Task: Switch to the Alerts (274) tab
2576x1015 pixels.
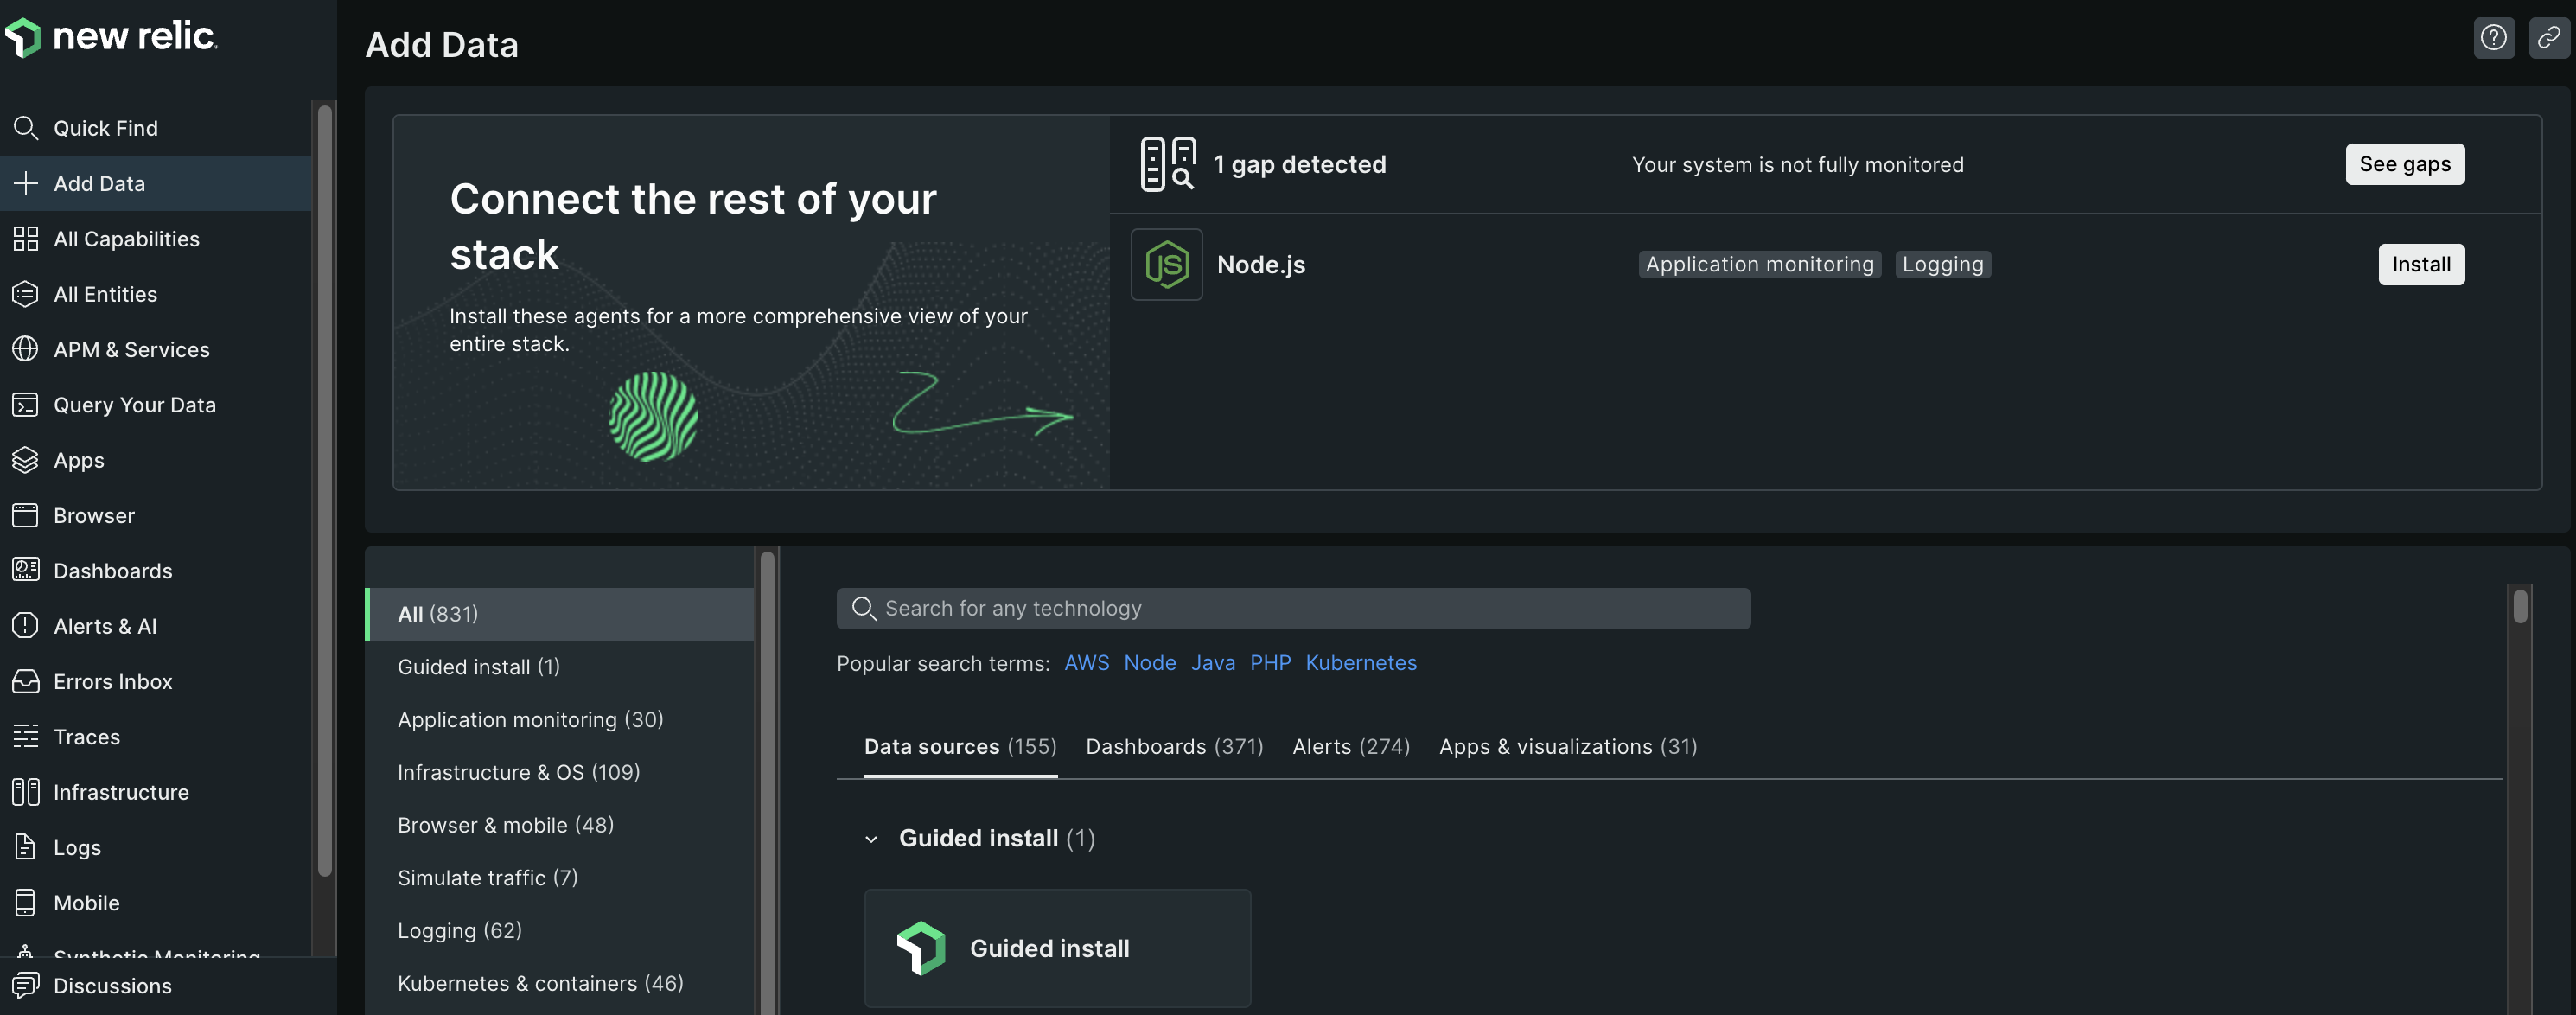Action: click(x=1350, y=747)
